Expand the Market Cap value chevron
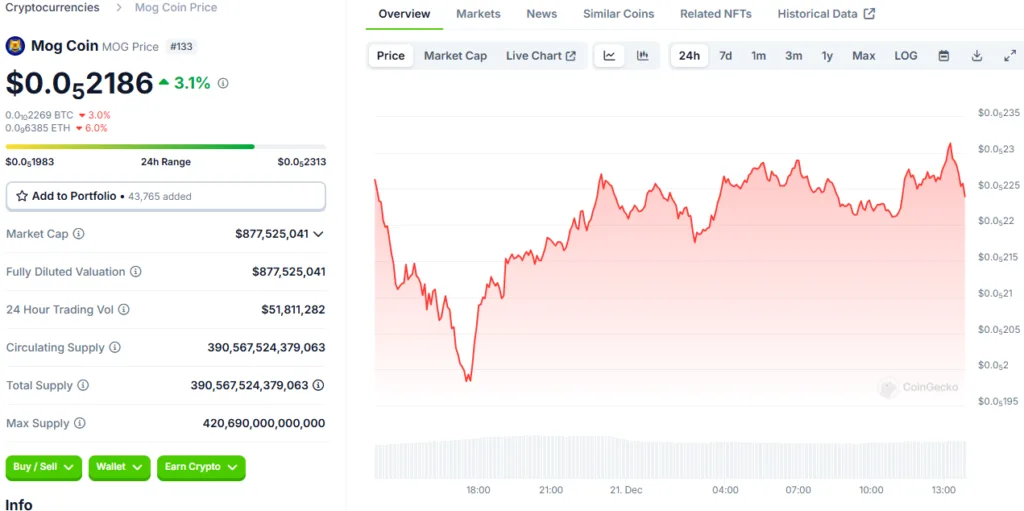The width and height of the screenshot is (1024, 511). 319,234
